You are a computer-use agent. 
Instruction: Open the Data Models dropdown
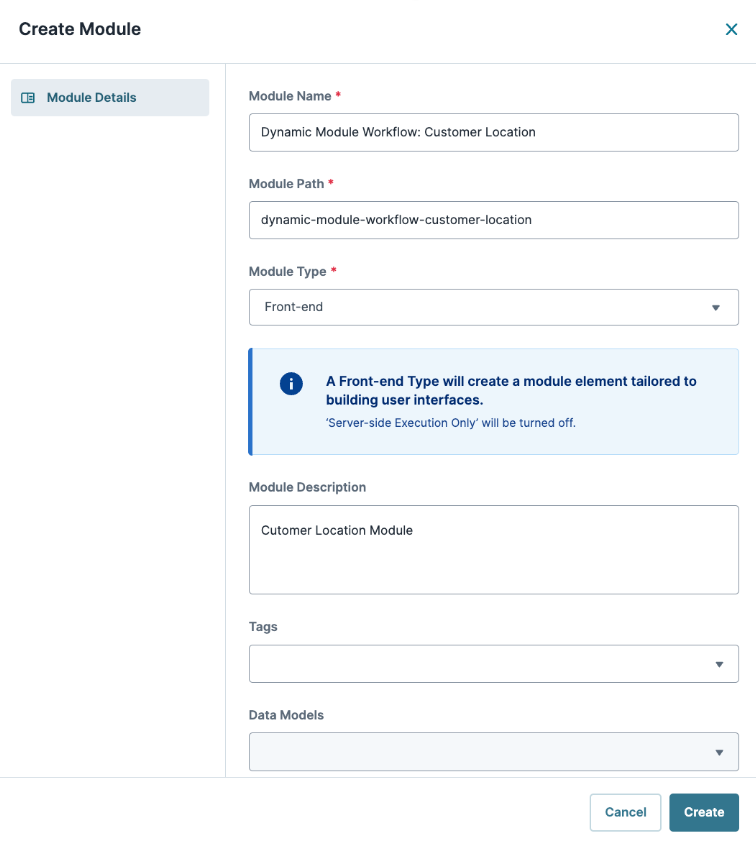[493, 751]
